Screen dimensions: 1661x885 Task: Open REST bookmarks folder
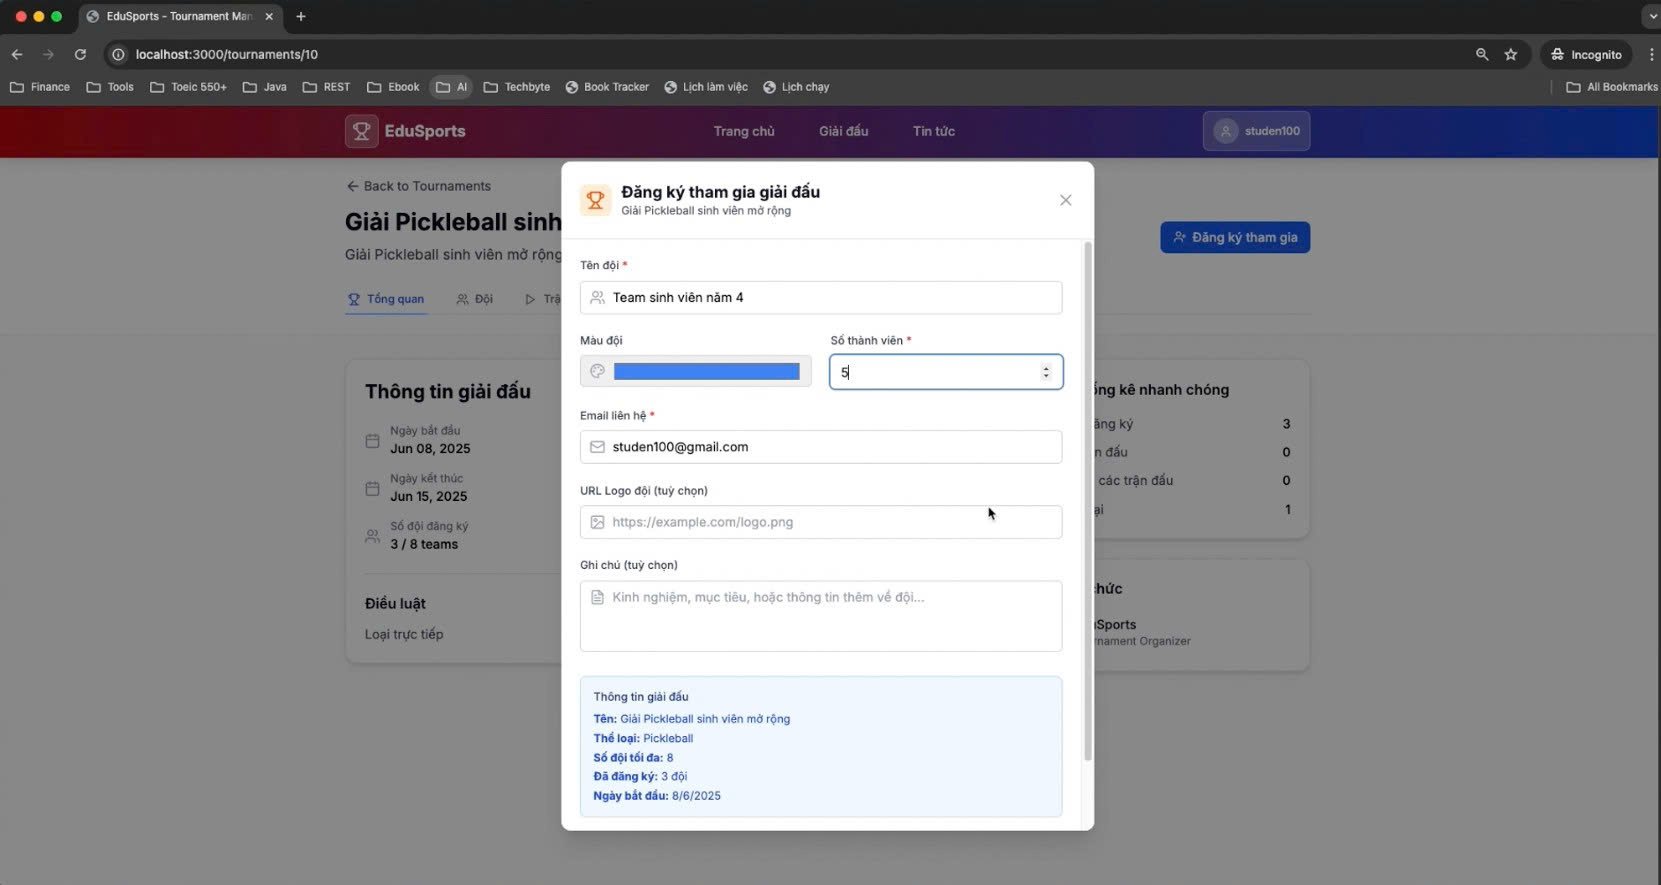326,87
